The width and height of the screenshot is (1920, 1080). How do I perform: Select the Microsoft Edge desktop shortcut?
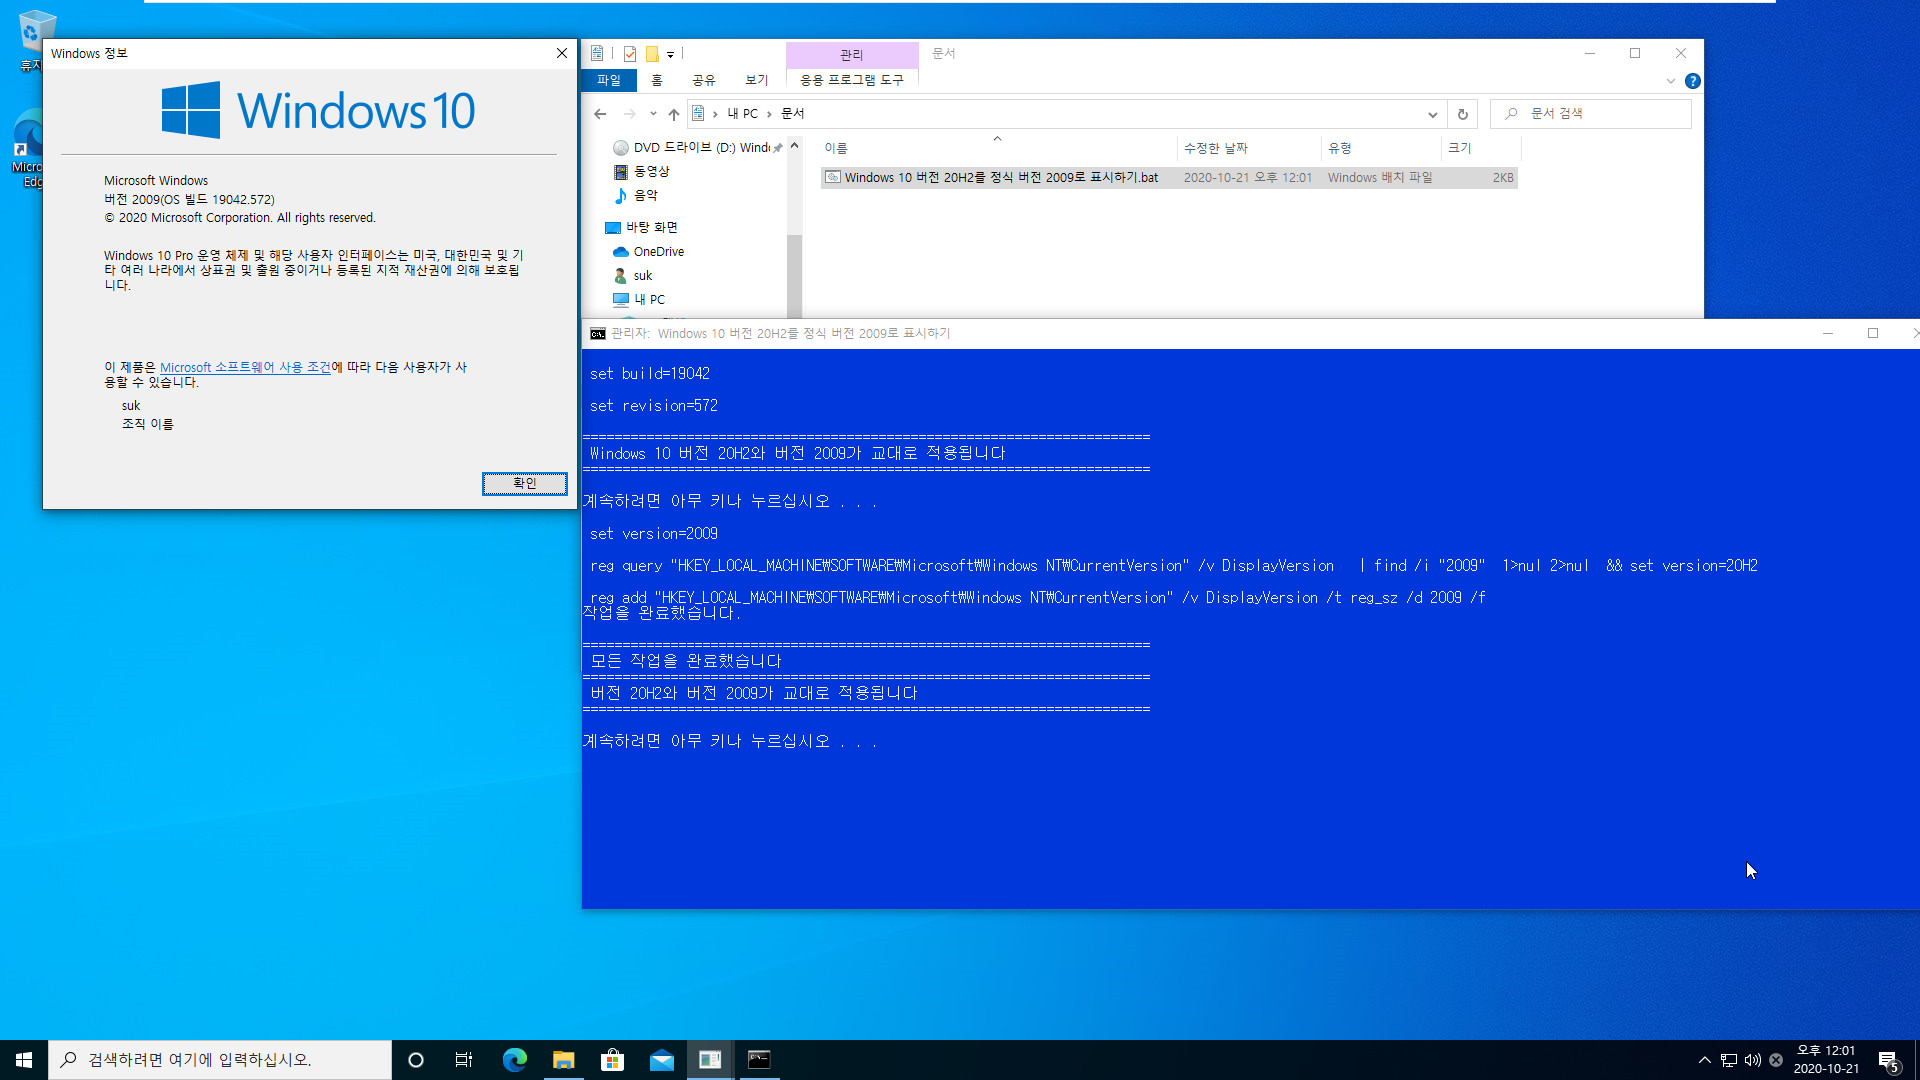point(28,148)
